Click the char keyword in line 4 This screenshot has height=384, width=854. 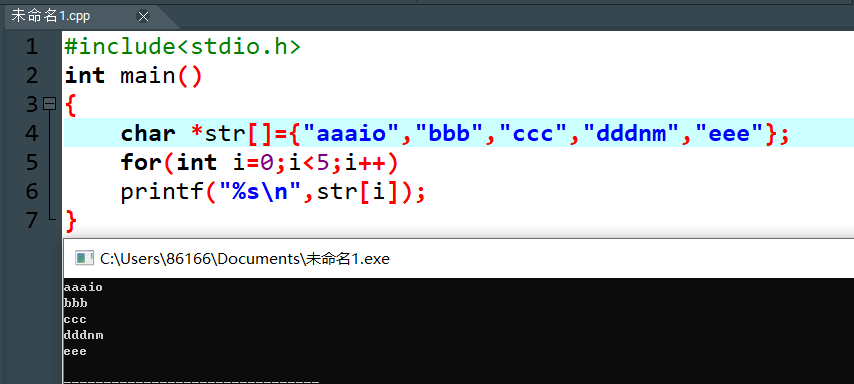click(148, 133)
